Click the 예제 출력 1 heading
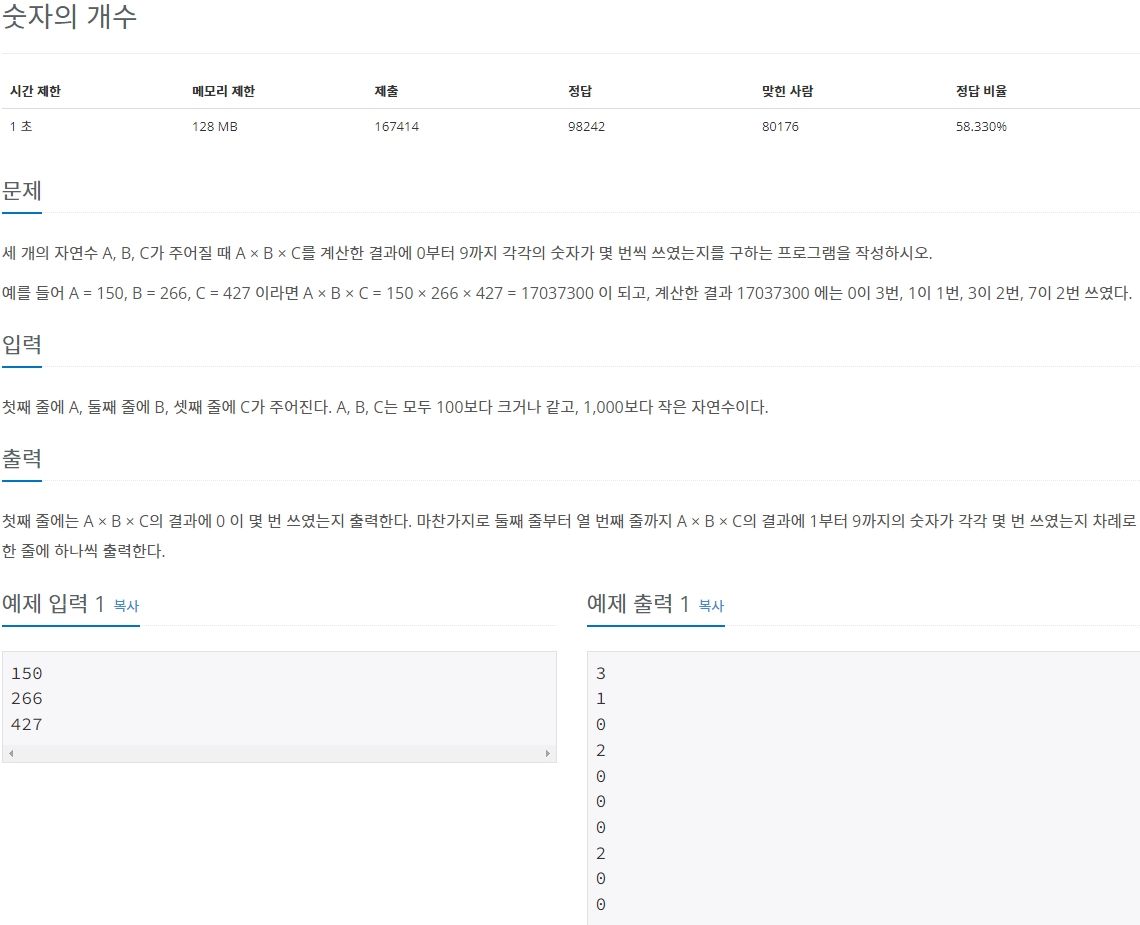The width and height of the screenshot is (1140, 925). coord(638,604)
